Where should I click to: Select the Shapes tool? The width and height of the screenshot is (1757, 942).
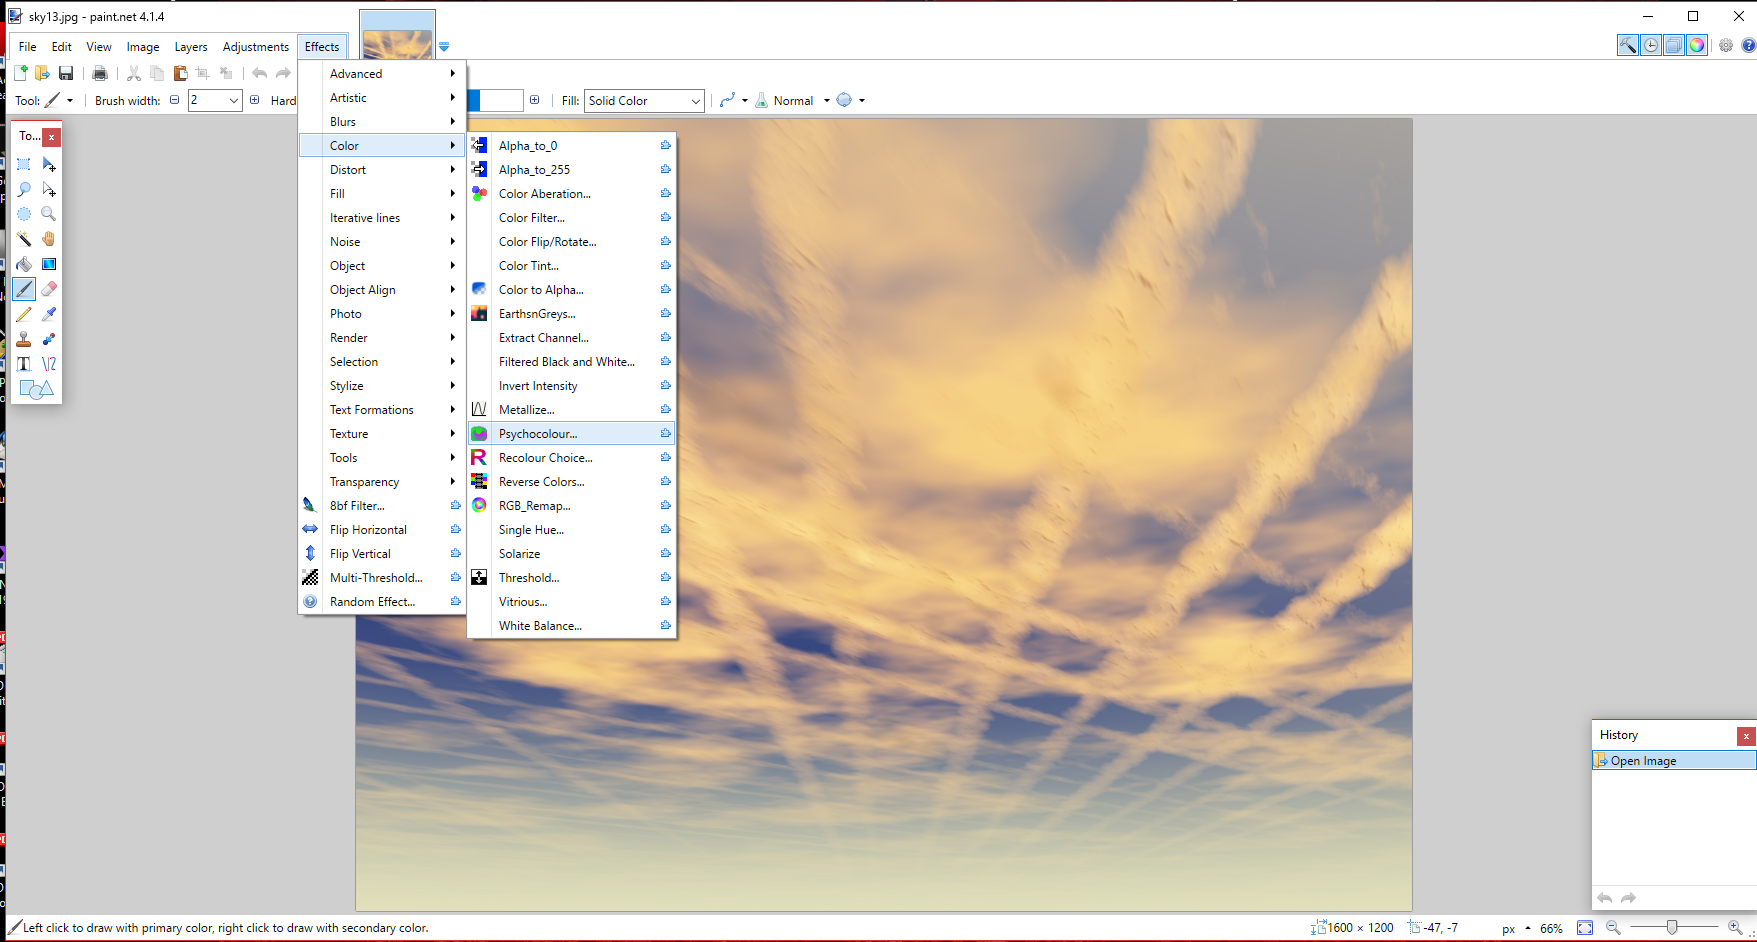coord(36,389)
